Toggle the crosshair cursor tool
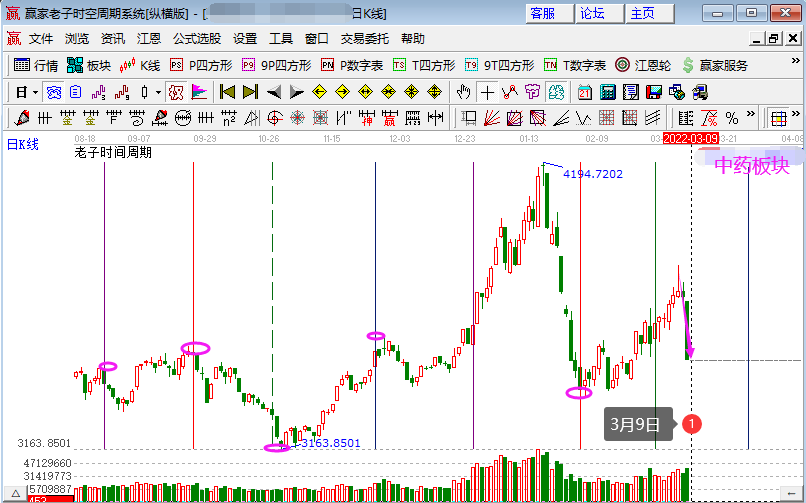The image size is (806, 503). tap(487, 92)
